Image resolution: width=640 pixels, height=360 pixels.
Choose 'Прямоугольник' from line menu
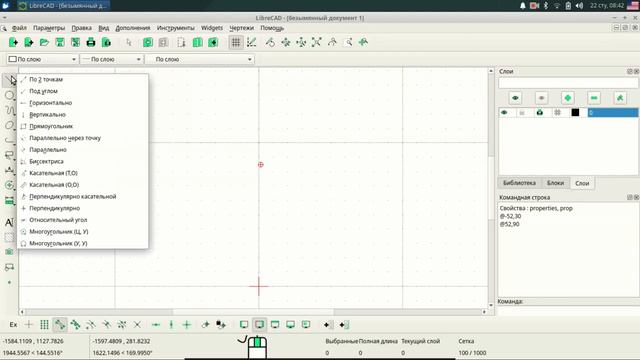coord(83,127)
